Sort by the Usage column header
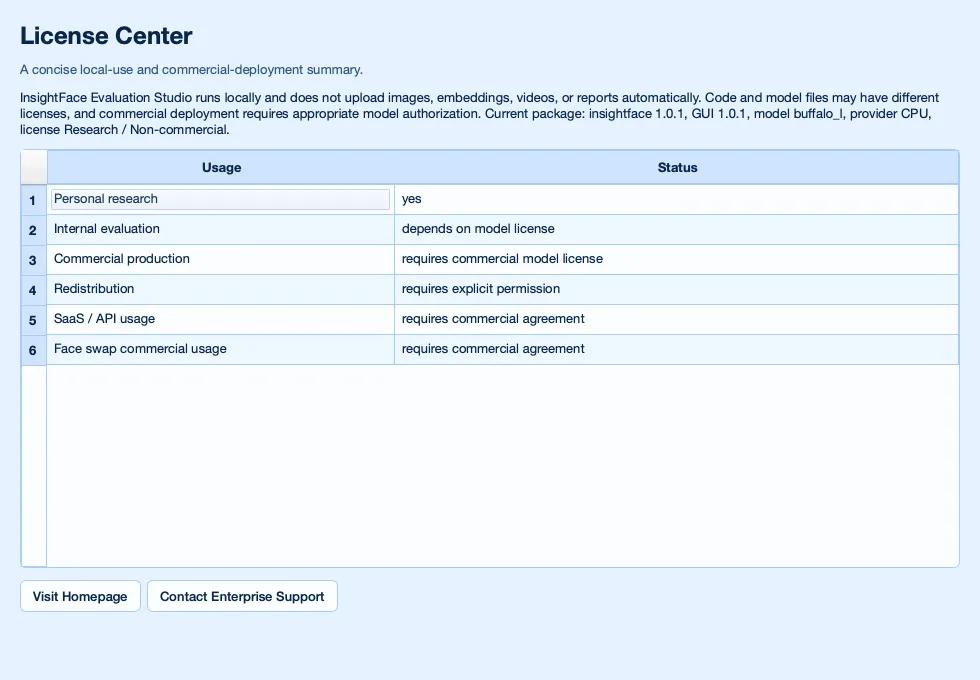Image resolution: width=980 pixels, height=680 pixels. [221, 168]
